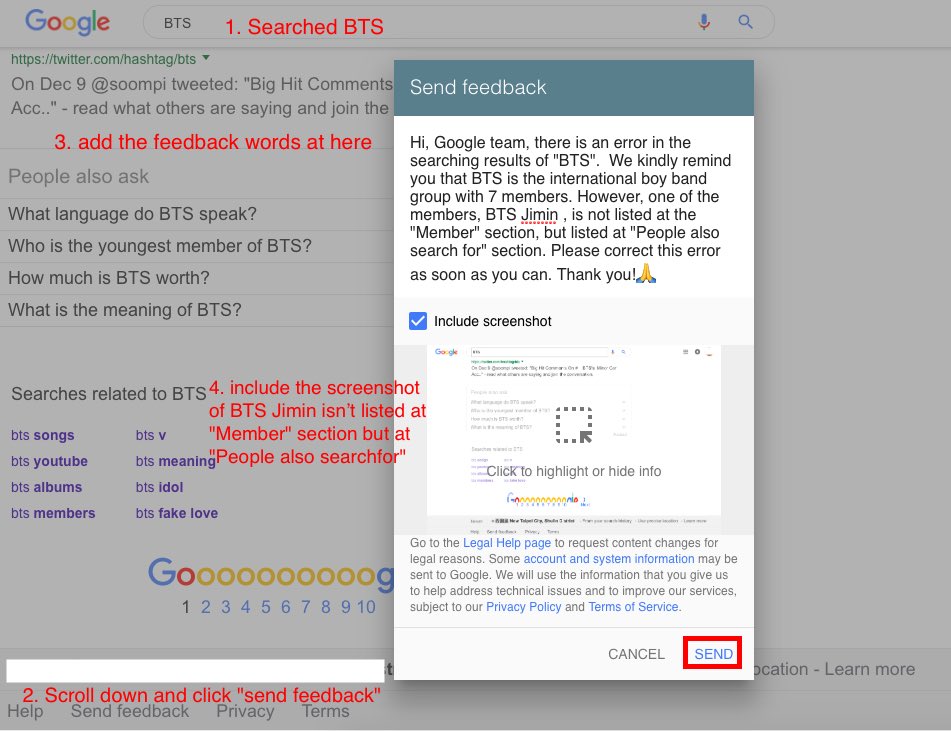Screen dimensions: 951x731
Task: Click the magnifying glass search icon
Action: [745, 22]
